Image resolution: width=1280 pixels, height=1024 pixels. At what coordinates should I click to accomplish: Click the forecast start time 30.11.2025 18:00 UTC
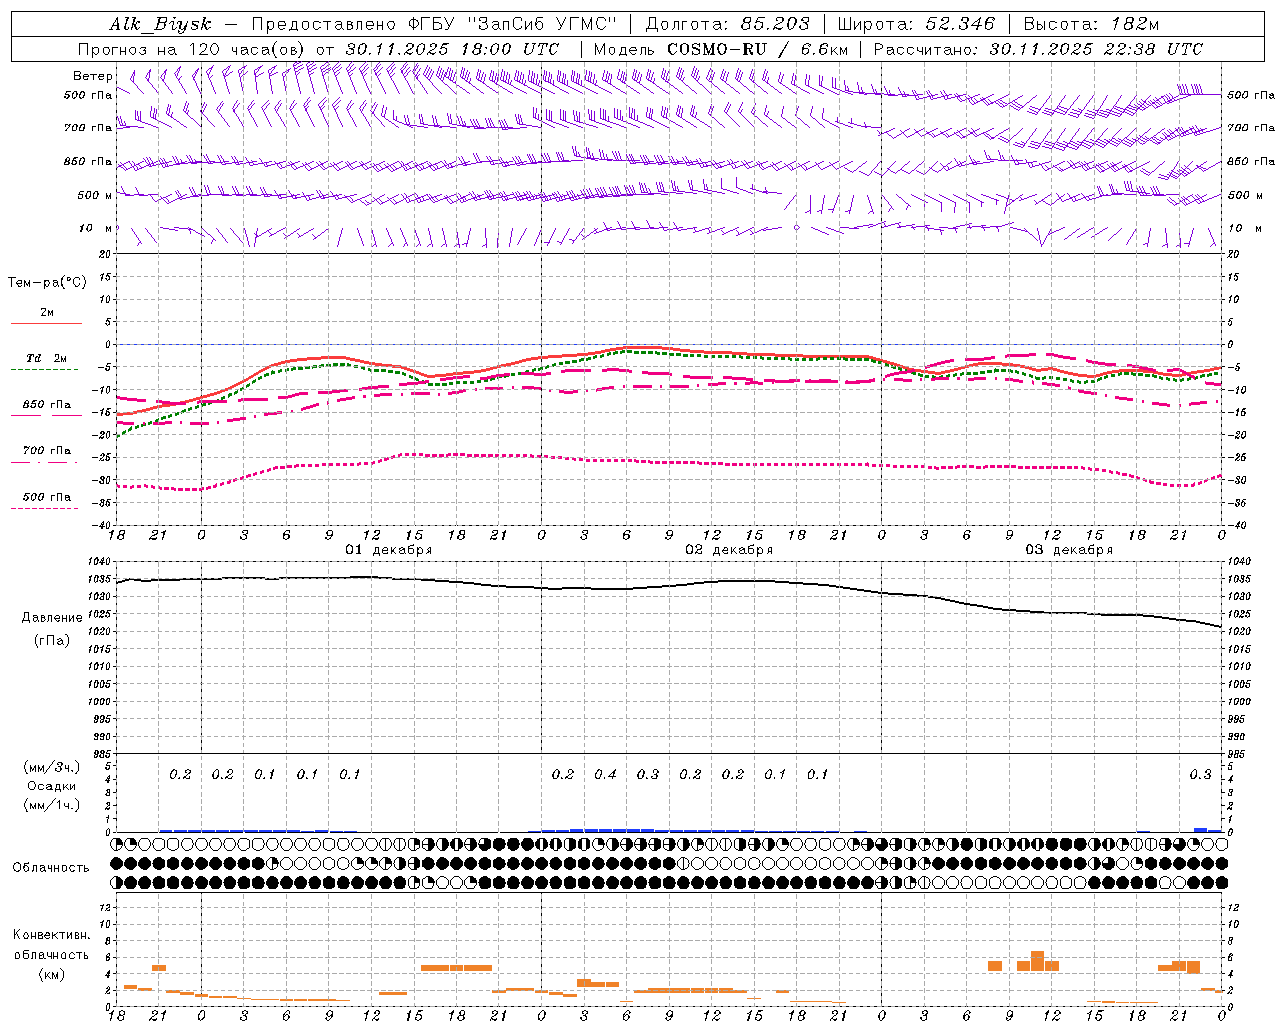click(452, 49)
